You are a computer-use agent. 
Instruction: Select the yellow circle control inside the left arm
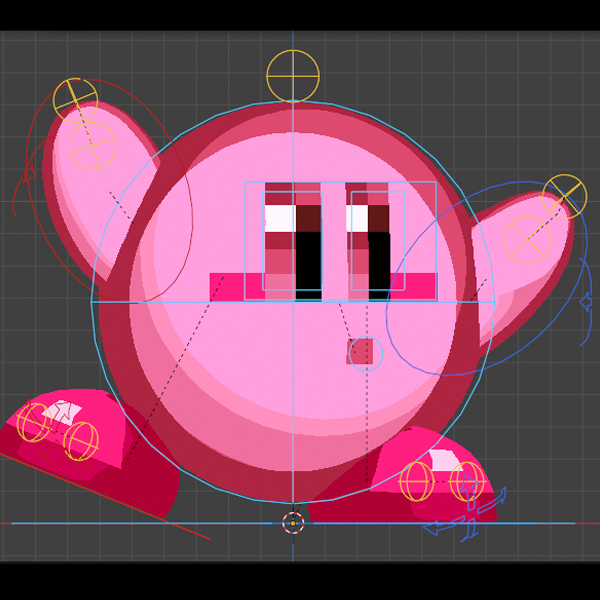pyautogui.click(x=92, y=145)
